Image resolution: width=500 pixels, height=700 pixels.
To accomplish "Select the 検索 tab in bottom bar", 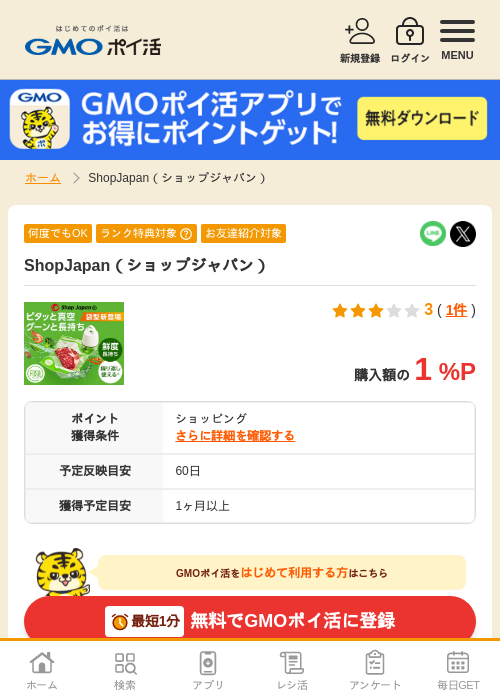I will 125,671.
